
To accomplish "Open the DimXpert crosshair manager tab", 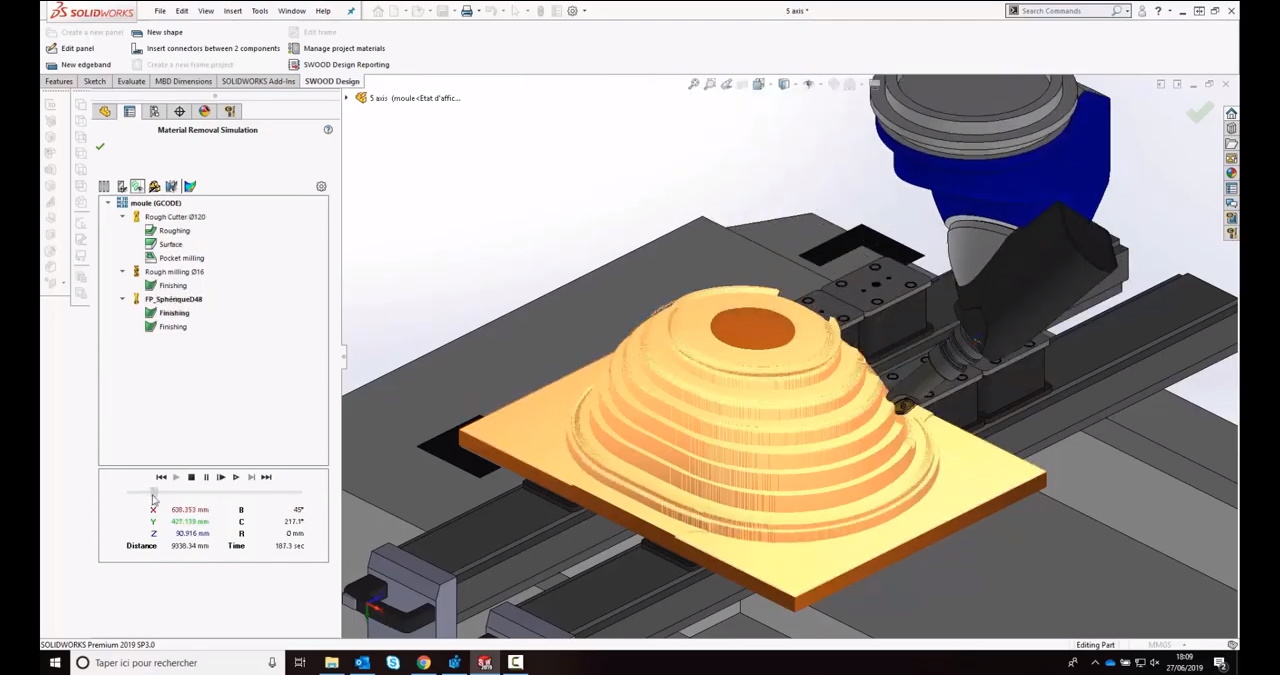I will click(x=179, y=112).
